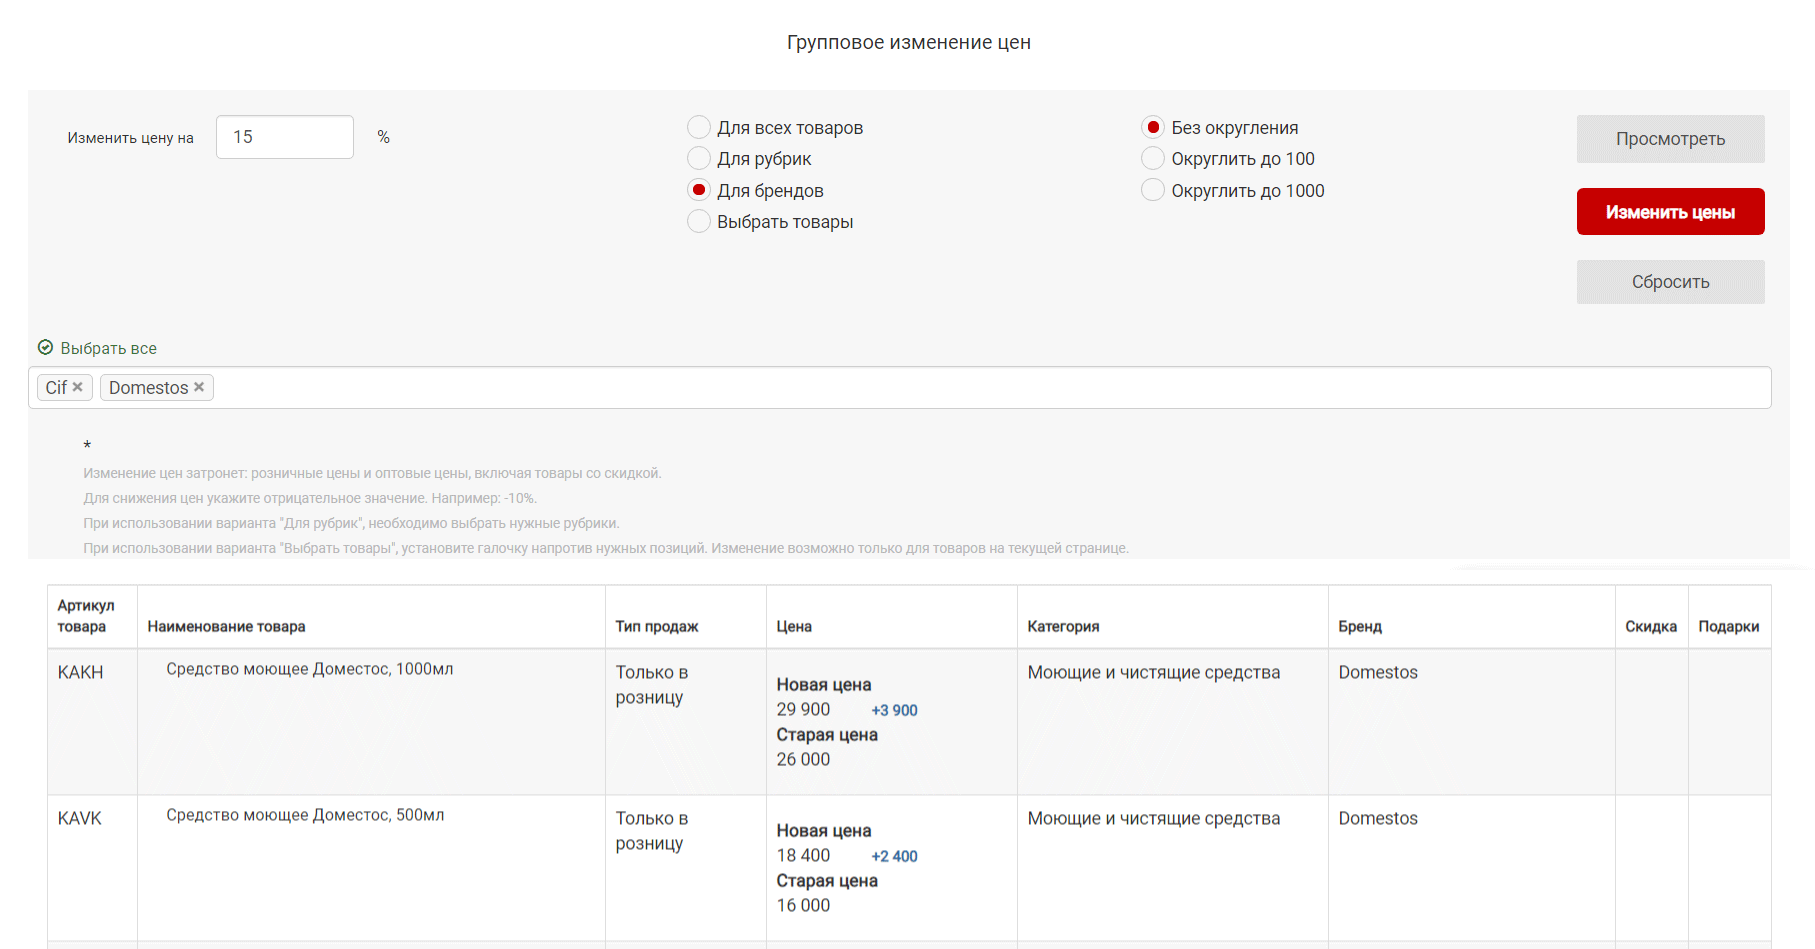Click the old price 16 000
The image size is (1815, 949).
(803, 905)
